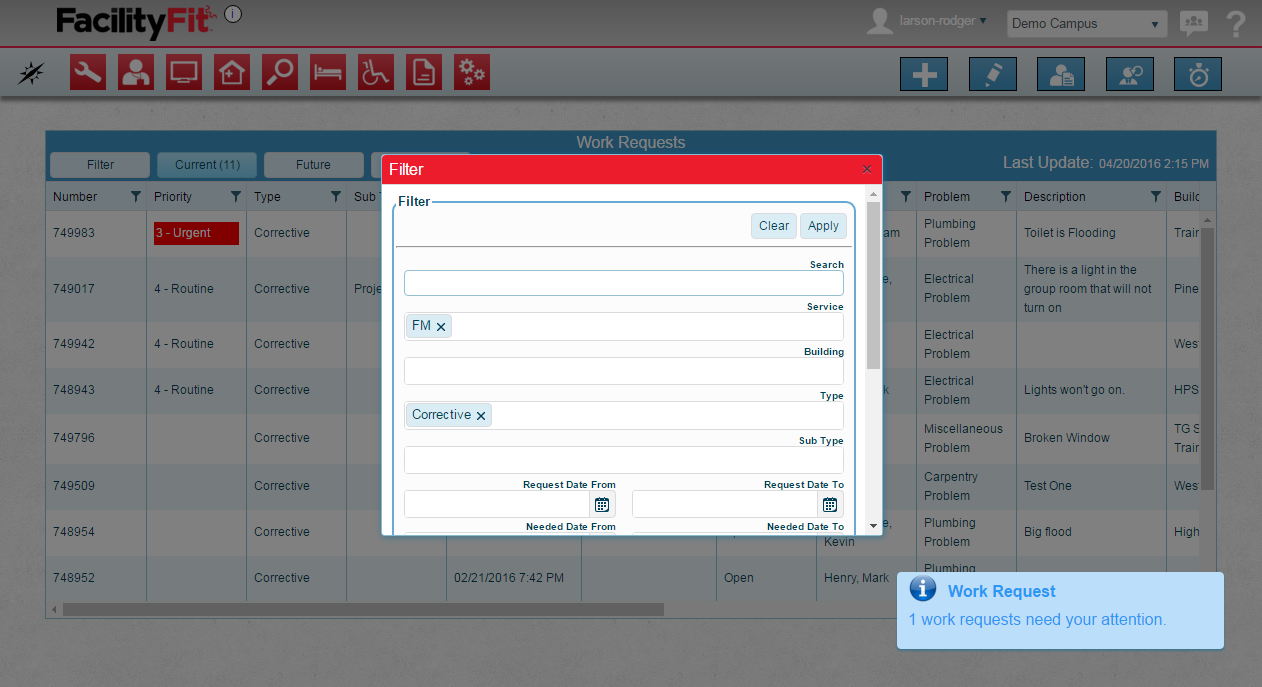Open the Demo Campus dropdown
The height and width of the screenshot is (687, 1262).
tap(1086, 23)
